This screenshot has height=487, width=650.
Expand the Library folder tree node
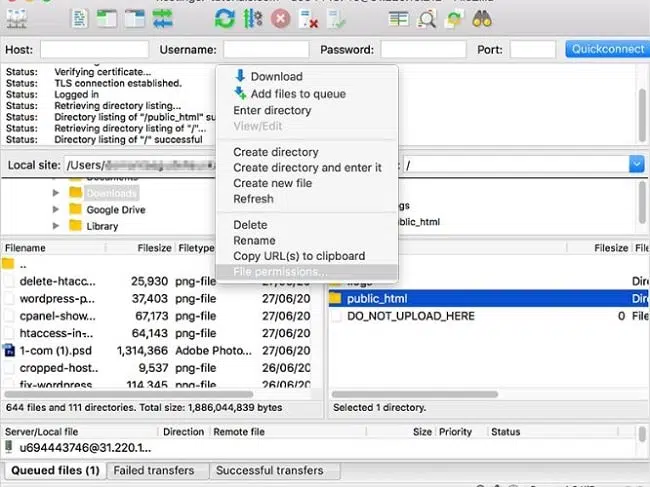(x=56, y=226)
